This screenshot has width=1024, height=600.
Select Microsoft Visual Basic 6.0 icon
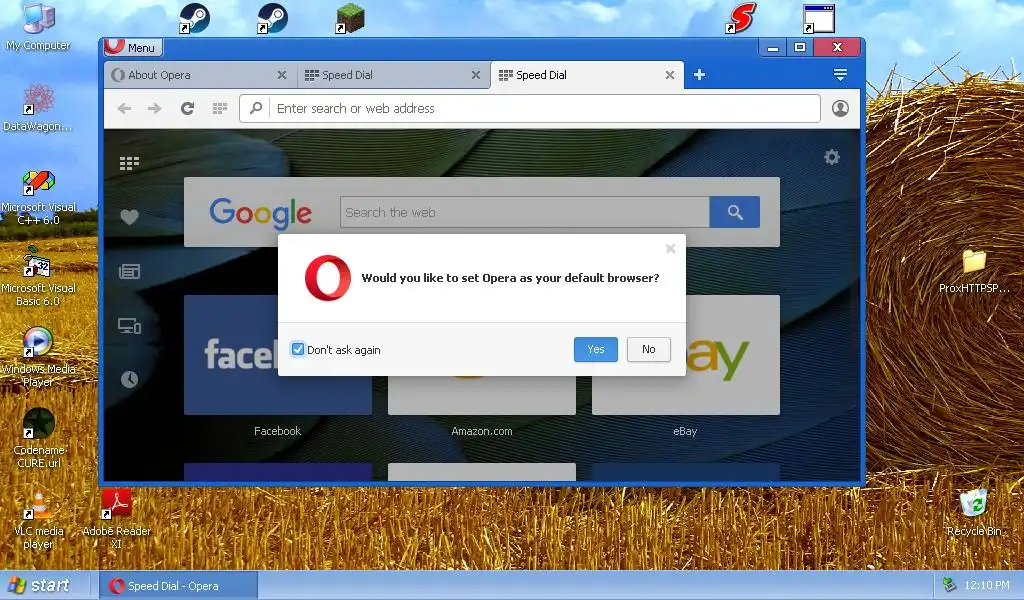click(x=38, y=277)
